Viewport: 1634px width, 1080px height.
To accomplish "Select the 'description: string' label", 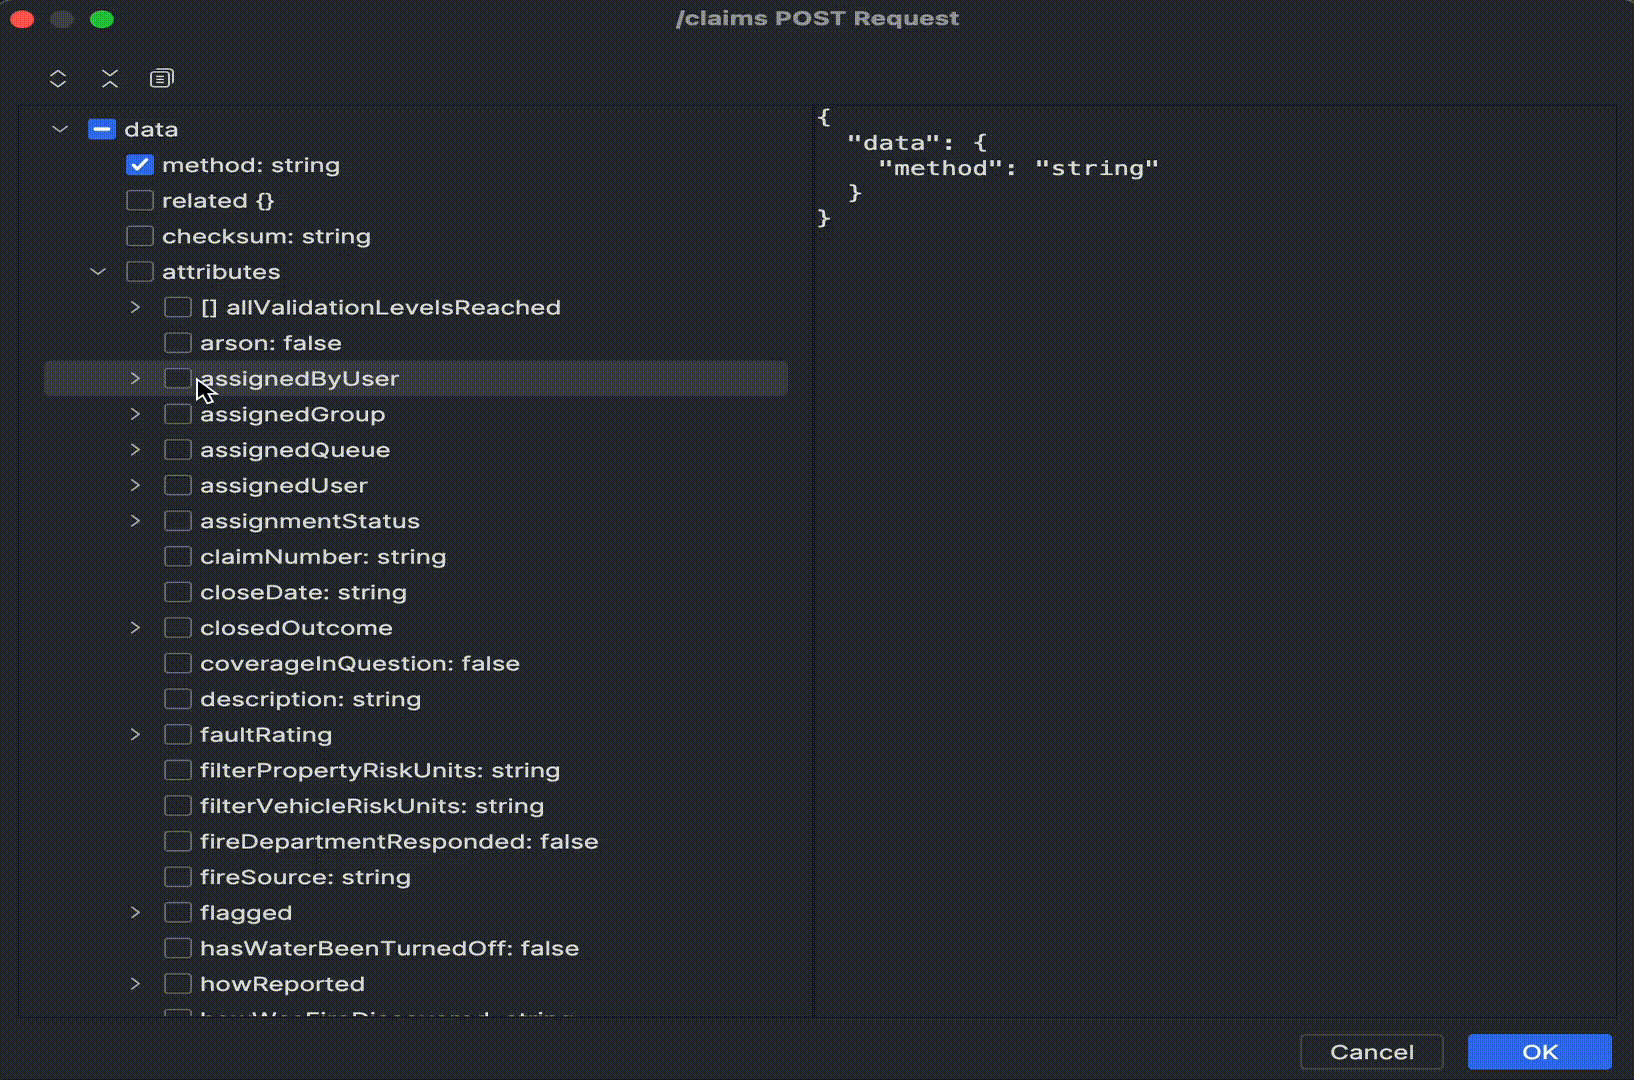I will click(x=310, y=699).
